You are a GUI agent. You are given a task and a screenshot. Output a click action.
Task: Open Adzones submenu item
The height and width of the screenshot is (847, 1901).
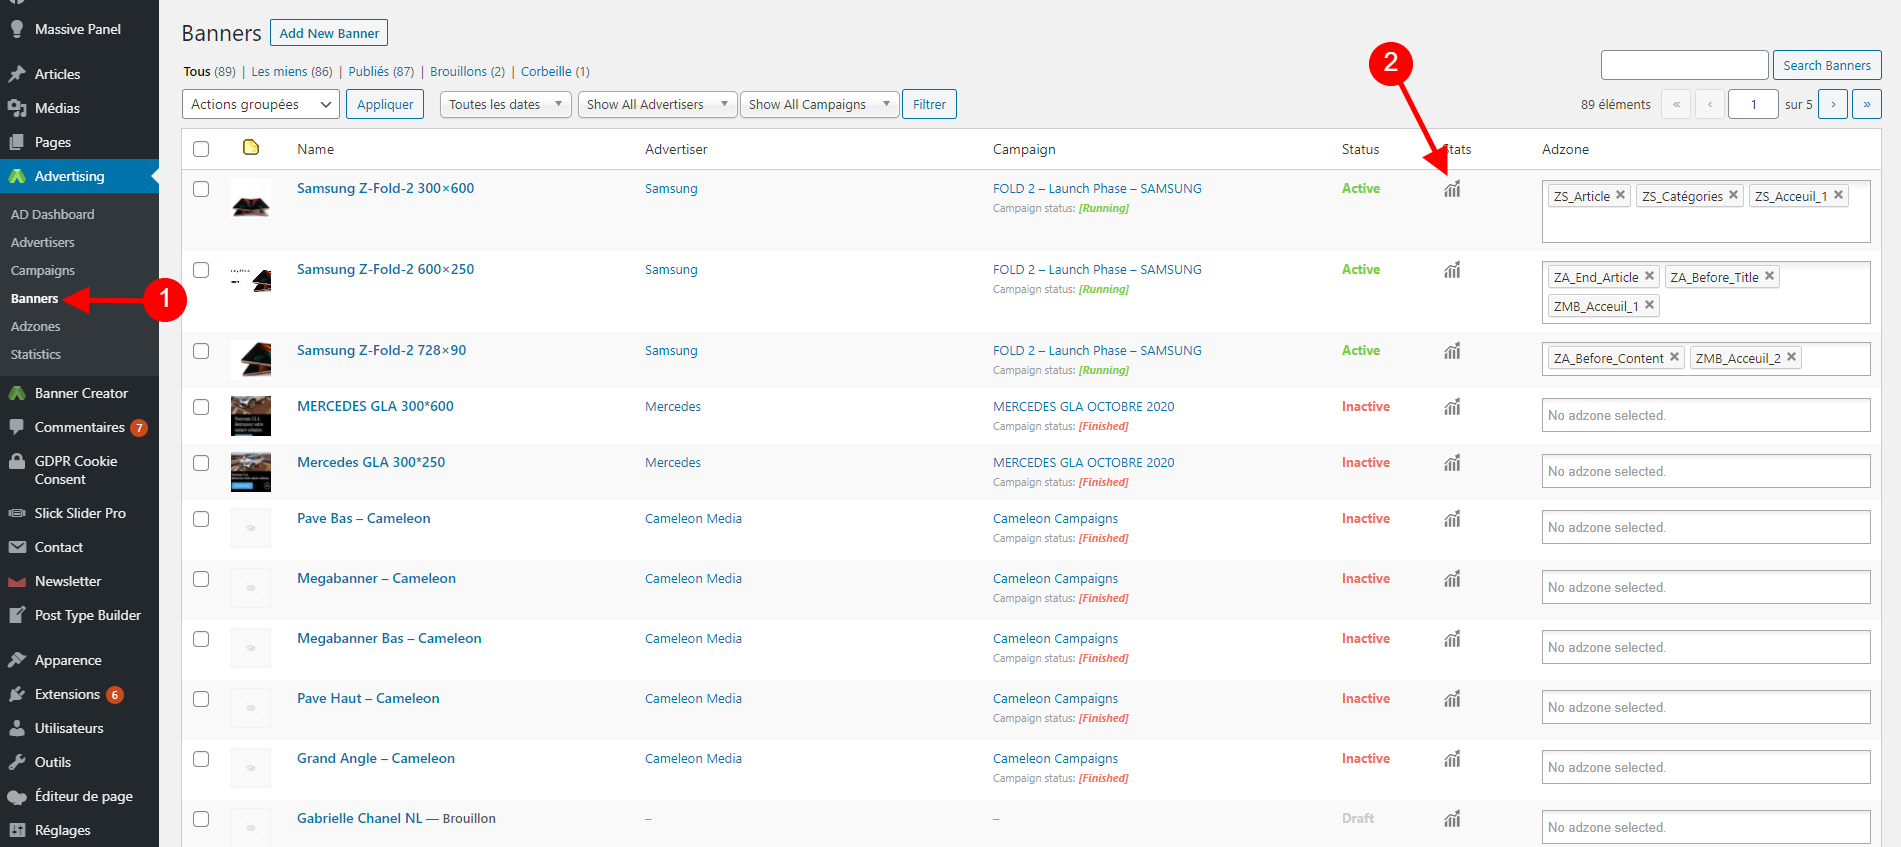(36, 326)
